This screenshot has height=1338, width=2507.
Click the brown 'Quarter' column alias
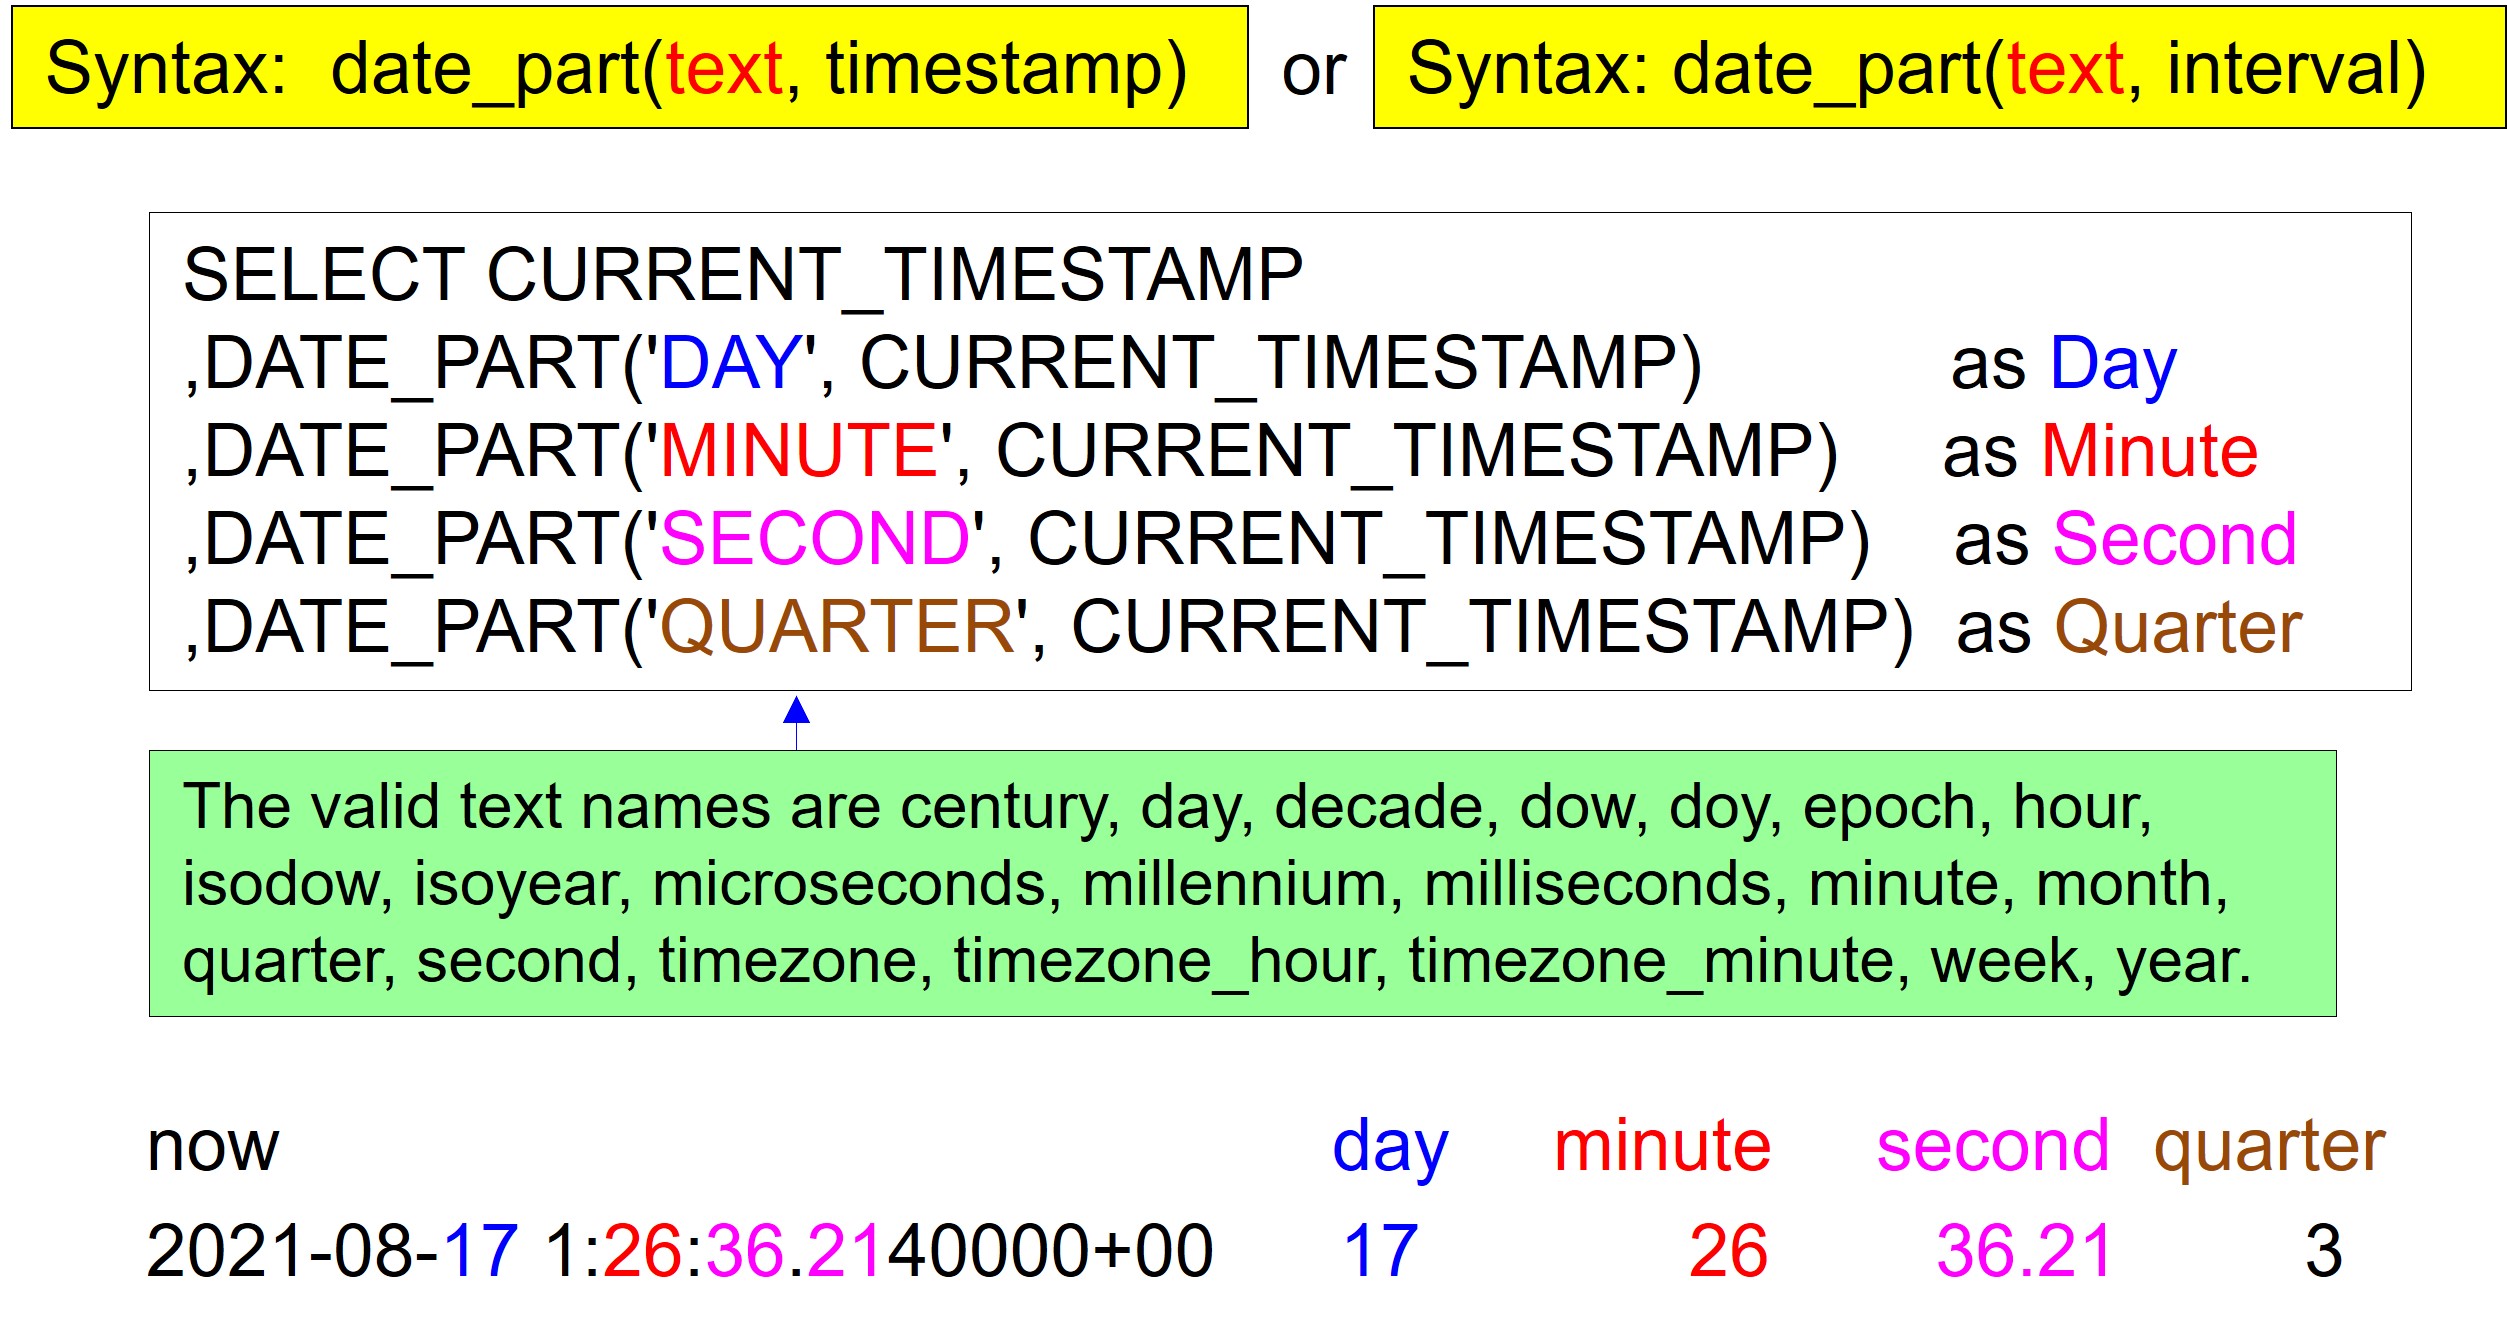pos(2178,627)
